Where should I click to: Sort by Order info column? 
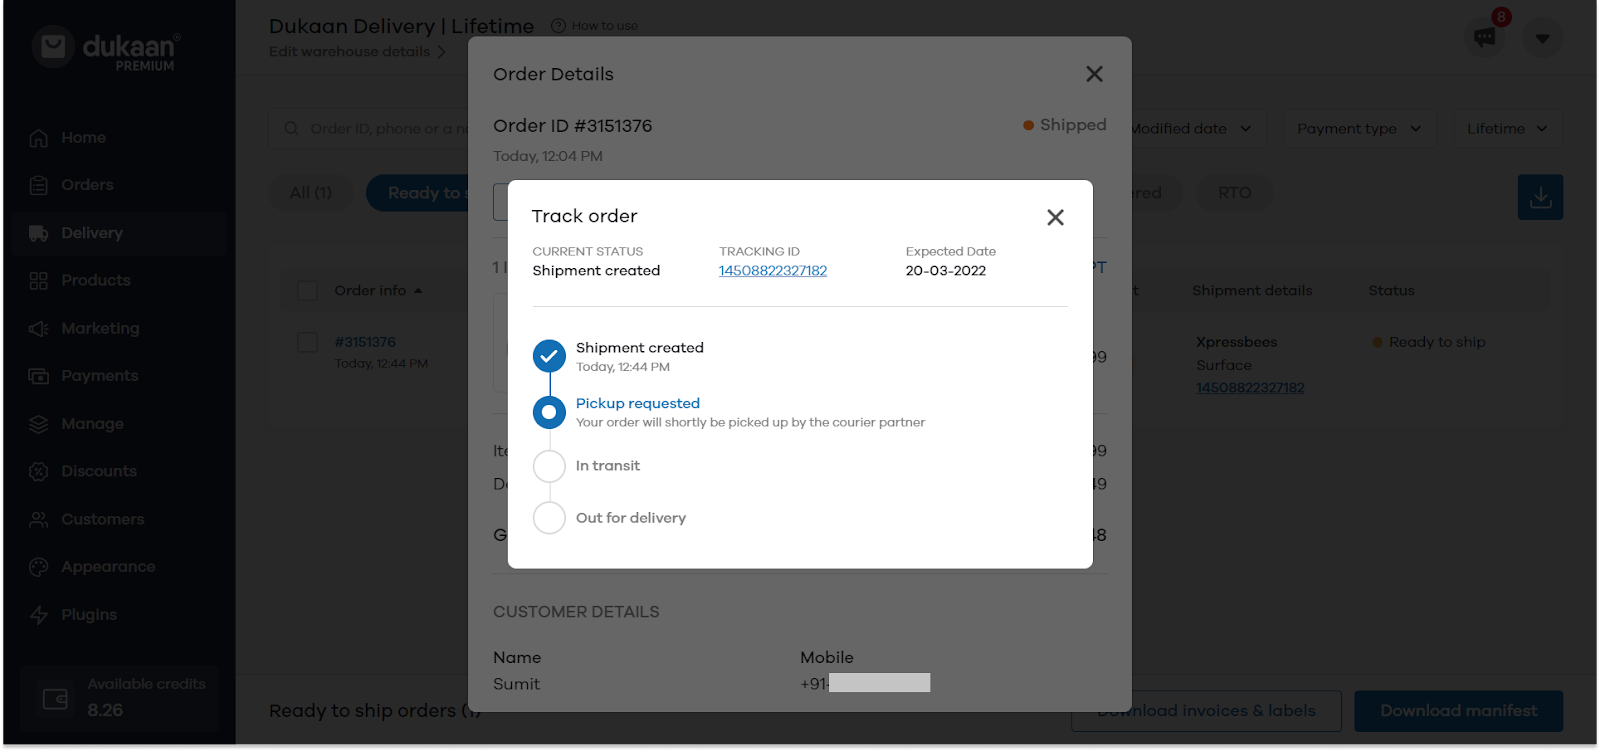(378, 291)
